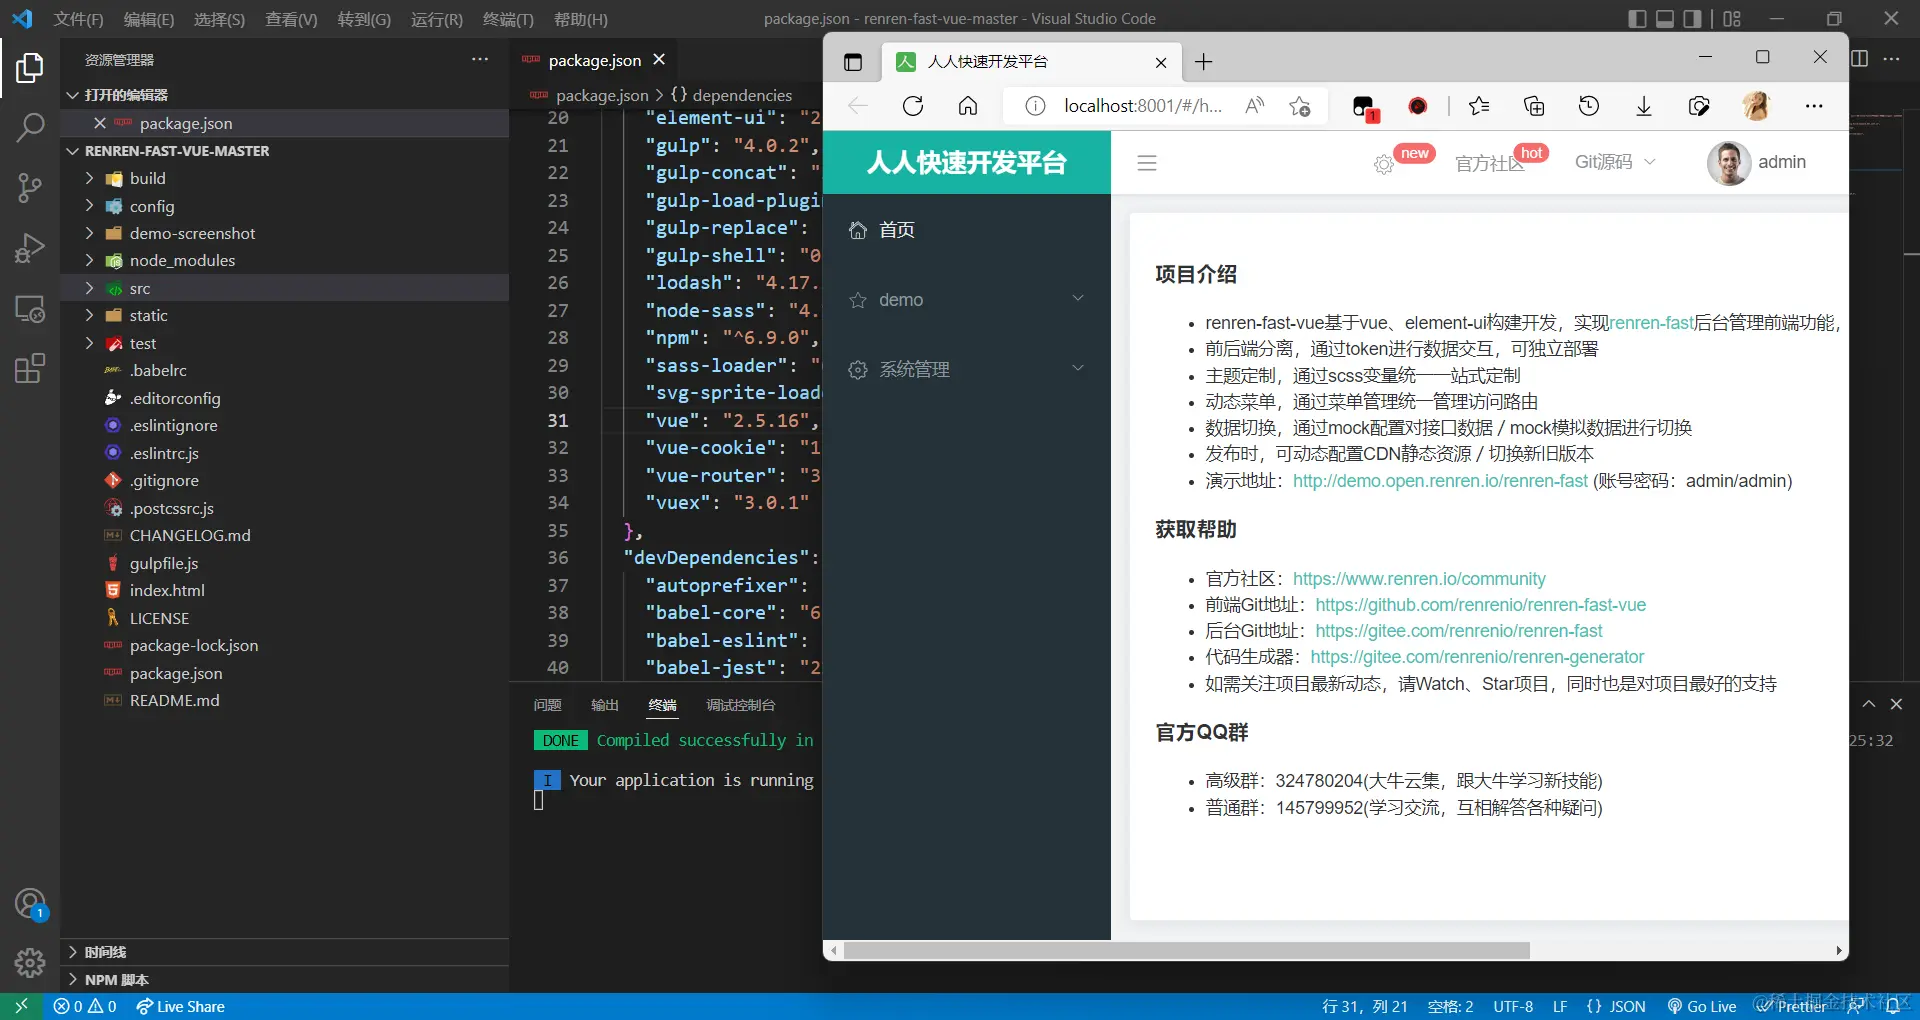Open README.md in the file explorer
This screenshot has height=1020, width=1920.
coord(284,700)
